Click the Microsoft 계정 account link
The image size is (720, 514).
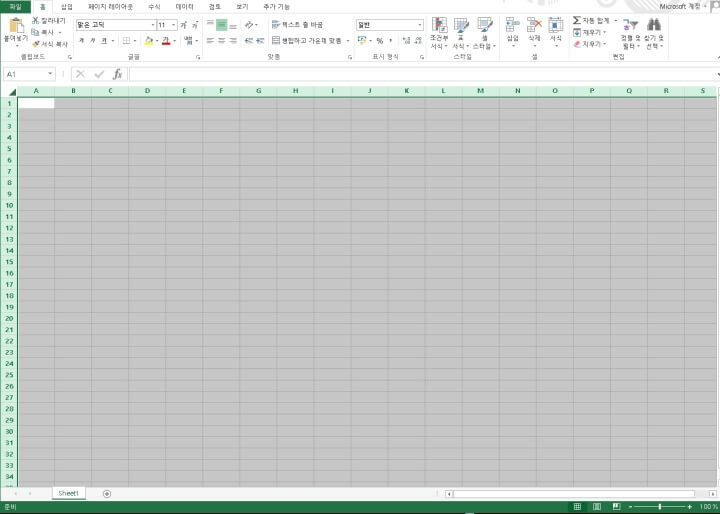pyautogui.click(x=680, y=6)
